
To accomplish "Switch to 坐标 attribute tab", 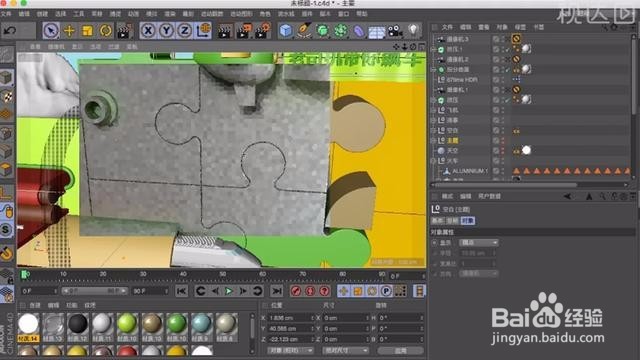I will 452,221.
